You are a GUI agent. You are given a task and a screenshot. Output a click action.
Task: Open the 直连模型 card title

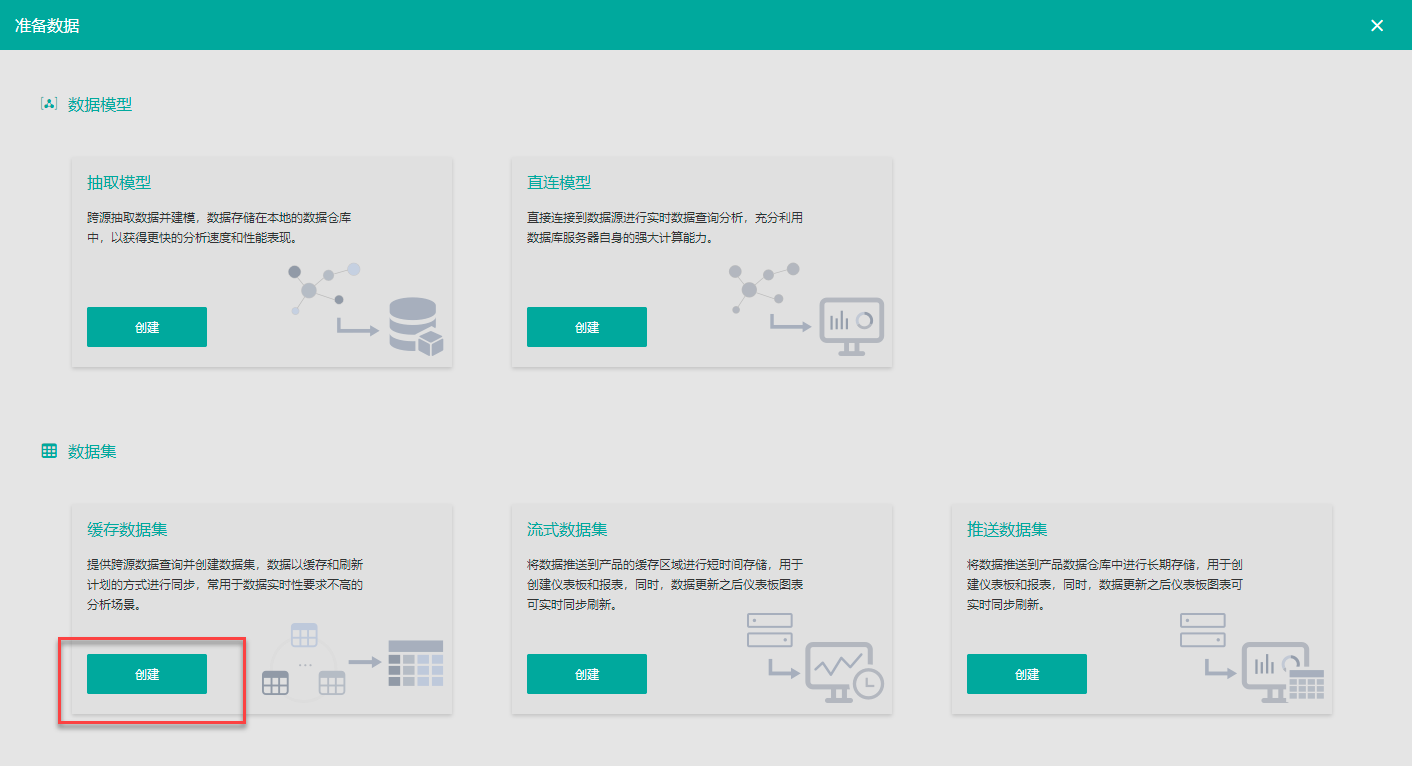point(559,183)
